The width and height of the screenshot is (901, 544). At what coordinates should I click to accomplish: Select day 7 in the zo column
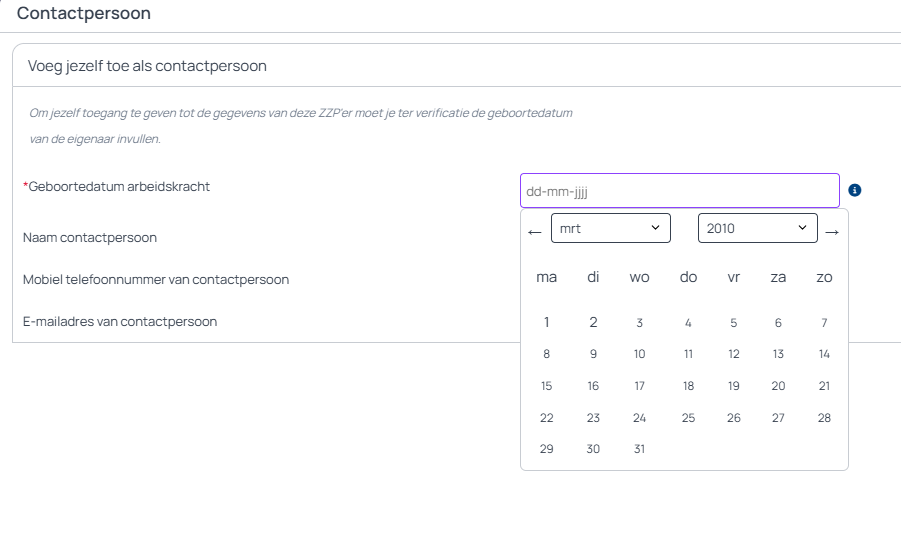[x=824, y=323]
